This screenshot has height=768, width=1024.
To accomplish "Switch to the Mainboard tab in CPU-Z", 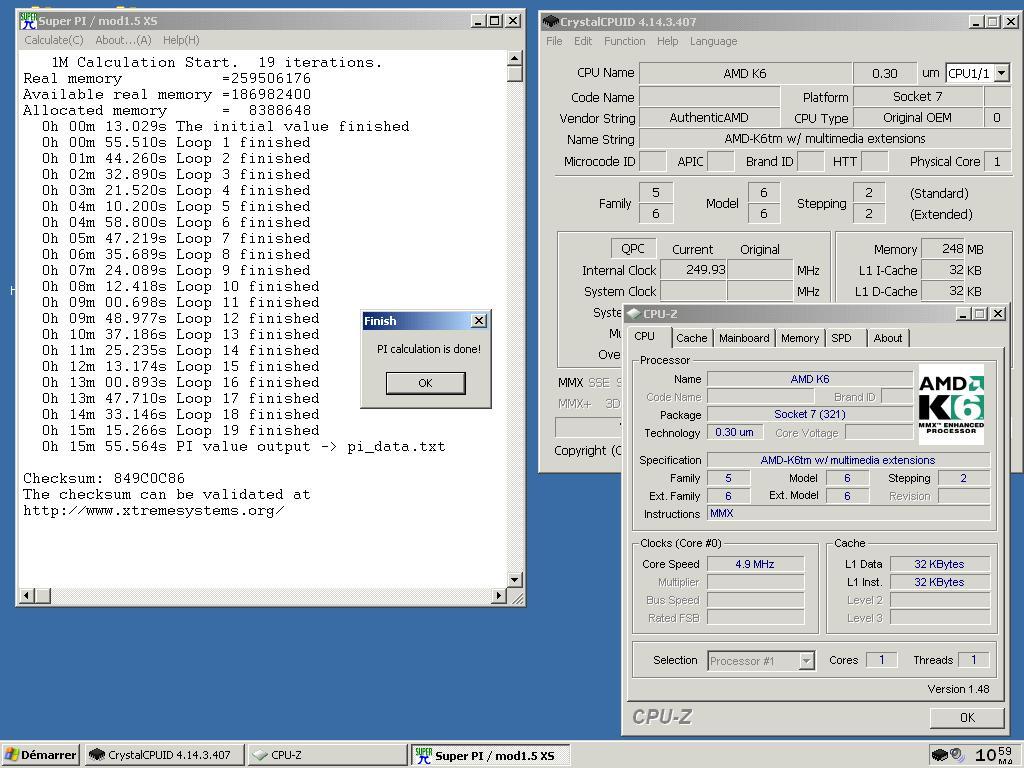I will tap(744, 338).
